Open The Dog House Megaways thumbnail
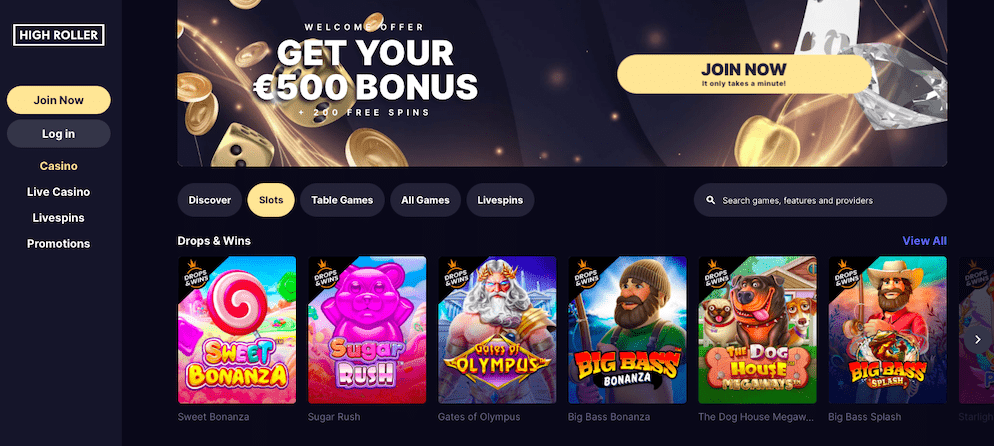The width and height of the screenshot is (994, 446). (x=758, y=329)
